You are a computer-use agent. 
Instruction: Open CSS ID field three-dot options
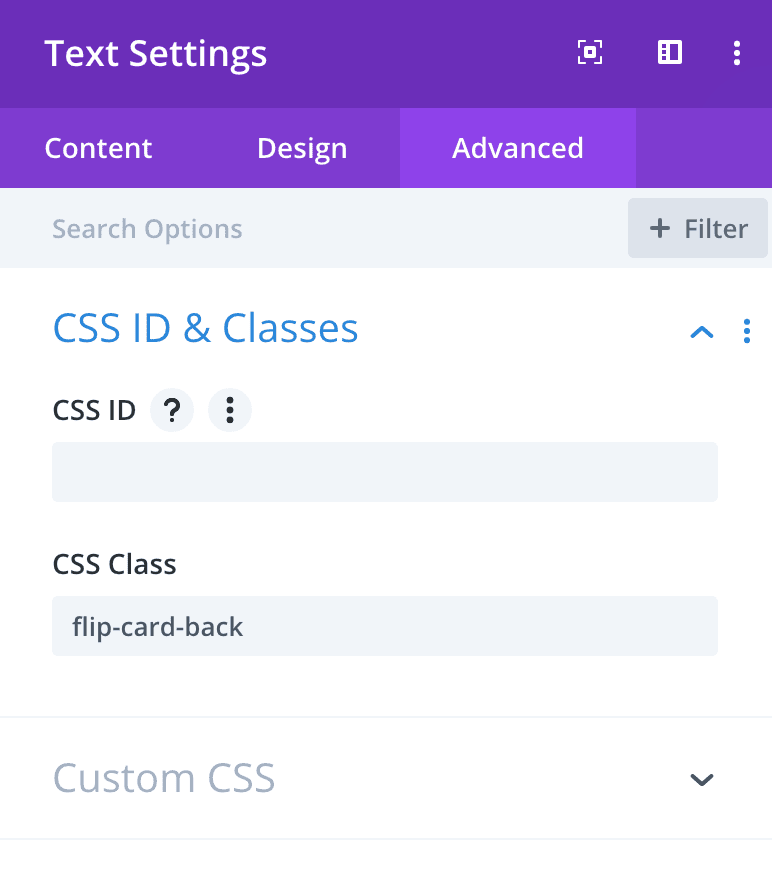click(230, 410)
